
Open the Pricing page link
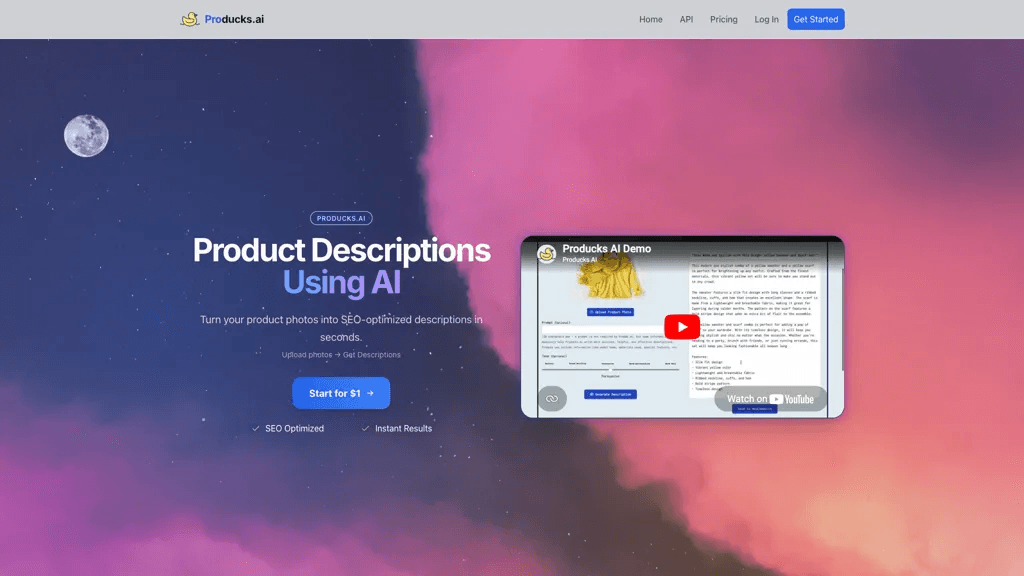(x=724, y=20)
